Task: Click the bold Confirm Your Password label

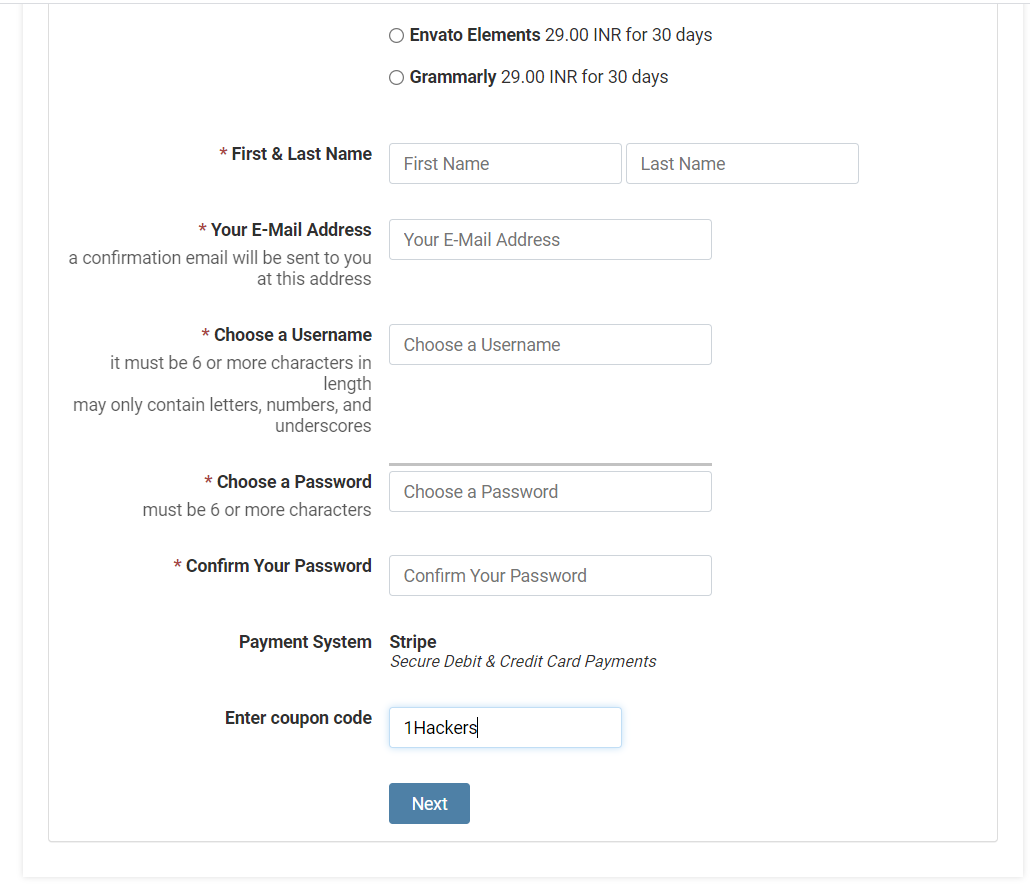Action: [x=278, y=566]
